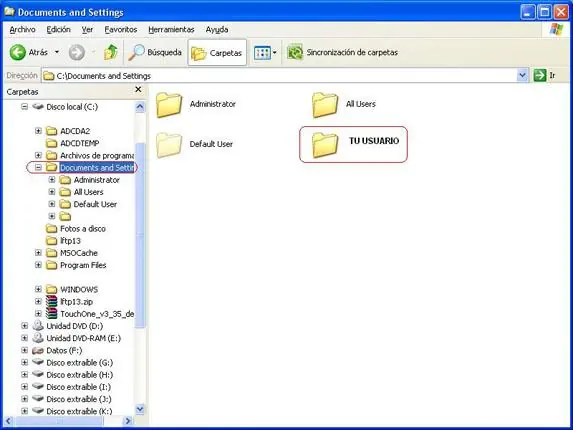Open the Búsqueda search tool
Image resolution: width=573 pixels, height=430 pixels.
(155, 53)
